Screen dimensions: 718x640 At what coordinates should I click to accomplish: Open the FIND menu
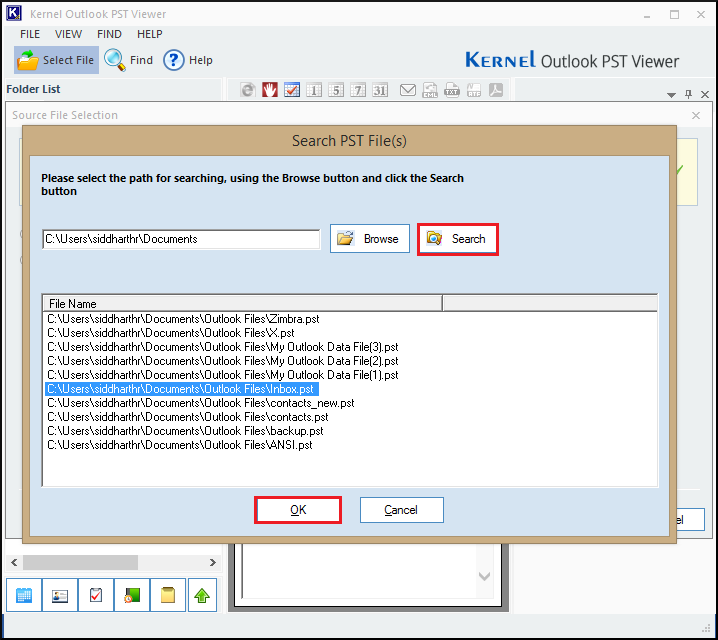pyautogui.click(x=109, y=34)
